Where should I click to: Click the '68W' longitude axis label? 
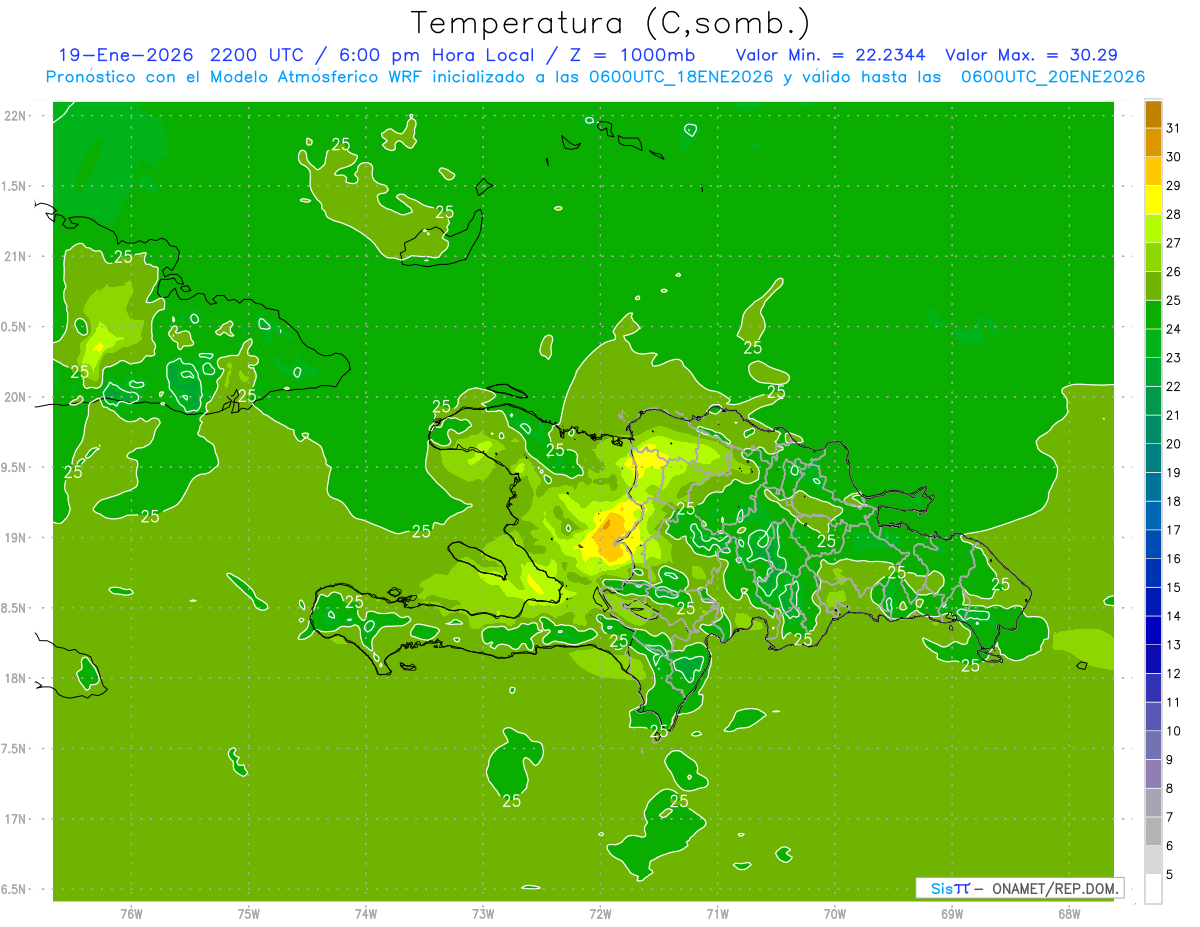point(1068,913)
